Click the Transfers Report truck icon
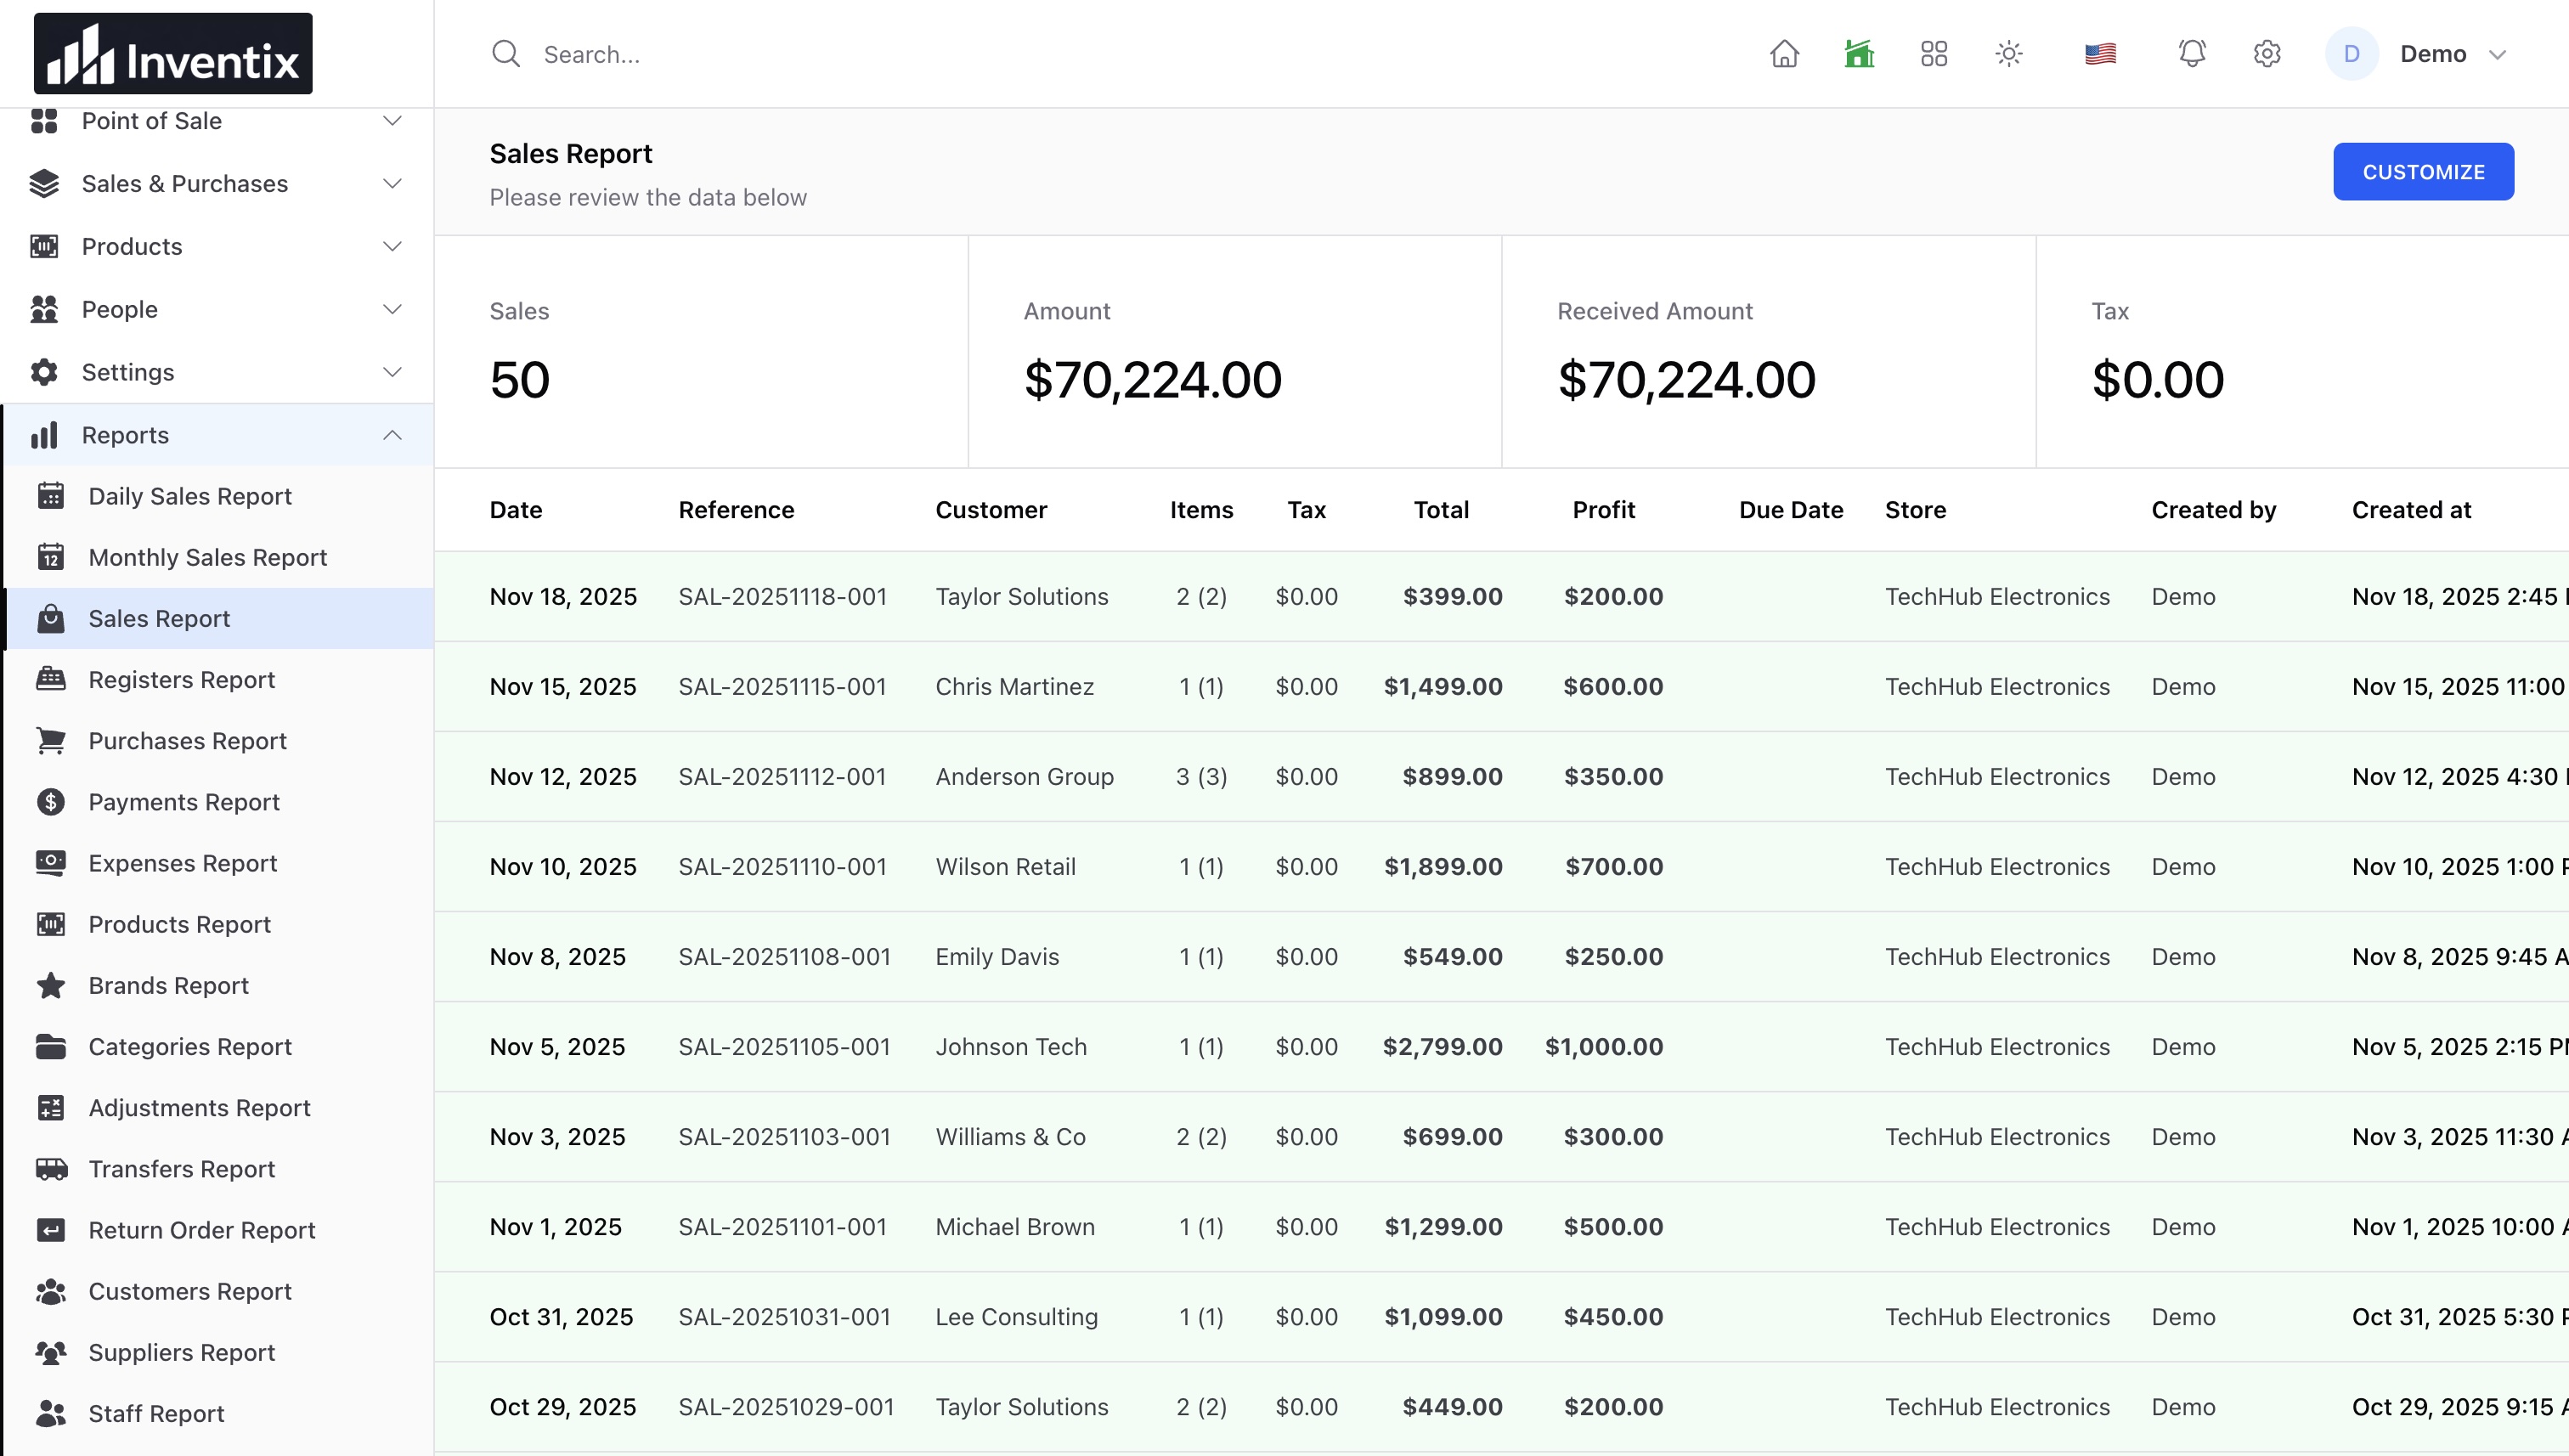Image resolution: width=2569 pixels, height=1456 pixels. pyautogui.click(x=51, y=1169)
